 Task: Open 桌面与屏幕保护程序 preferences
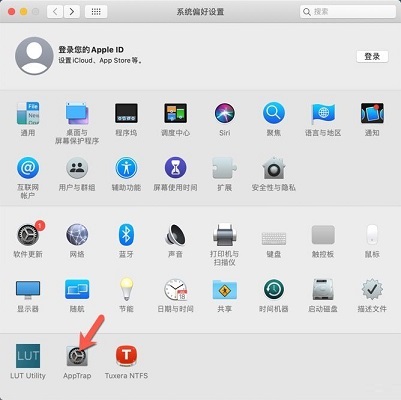click(77, 113)
